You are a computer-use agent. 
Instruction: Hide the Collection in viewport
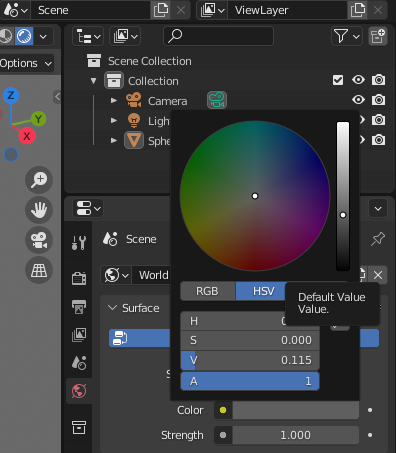[x=358, y=80]
